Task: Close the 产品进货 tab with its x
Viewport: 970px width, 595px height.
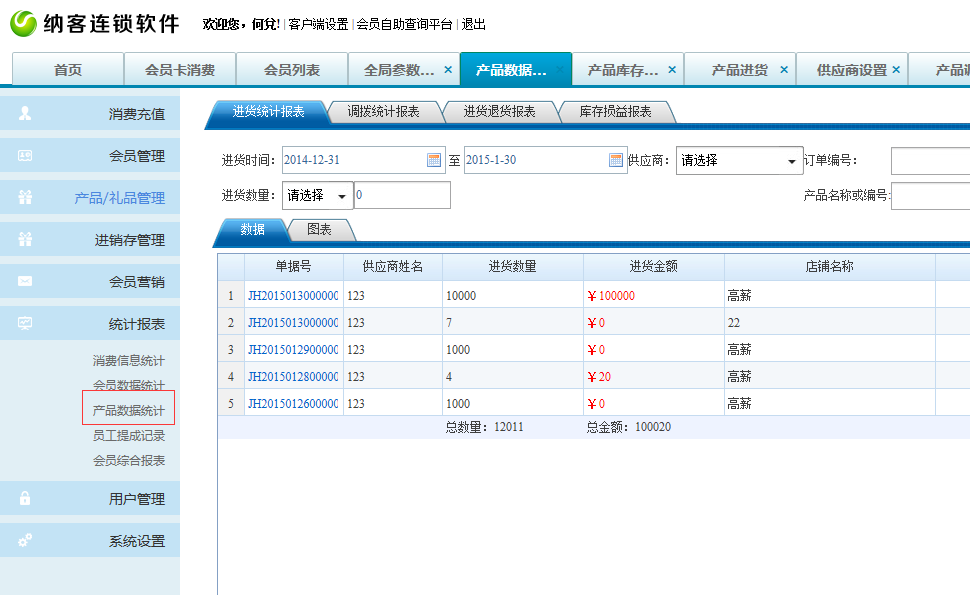Action: tap(783, 69)
